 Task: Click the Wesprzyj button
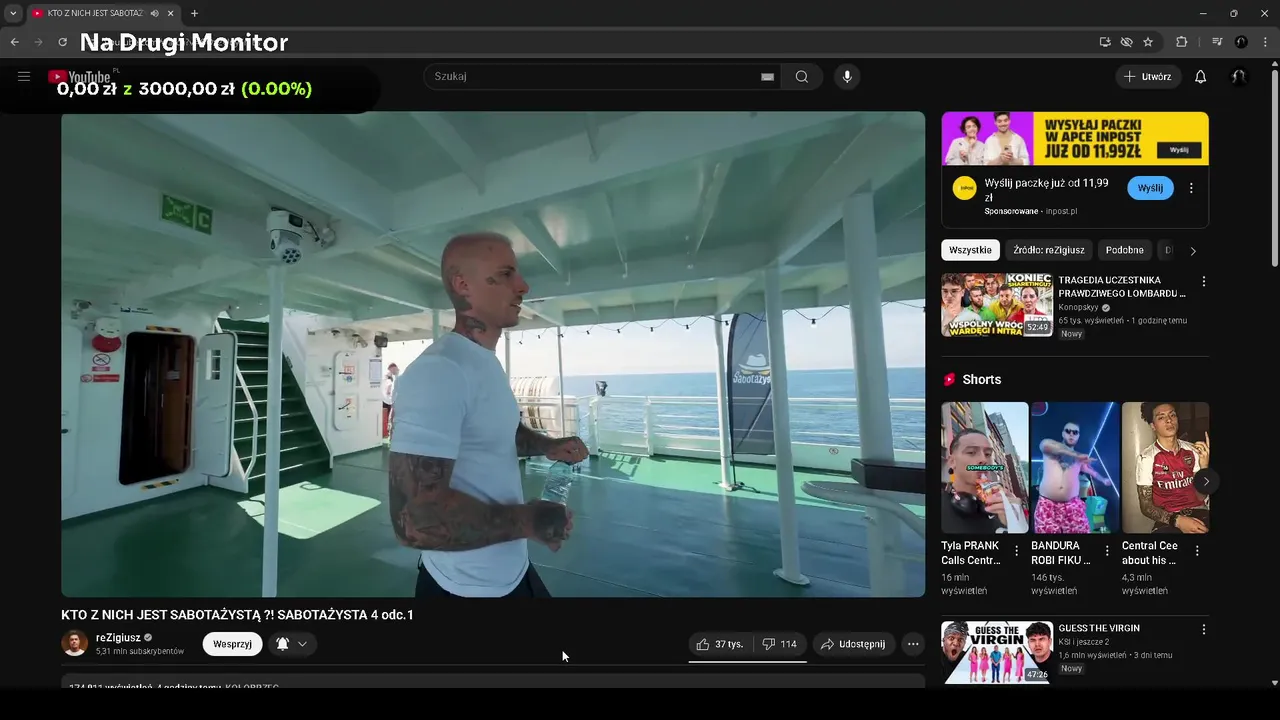[x=232, y=644]
